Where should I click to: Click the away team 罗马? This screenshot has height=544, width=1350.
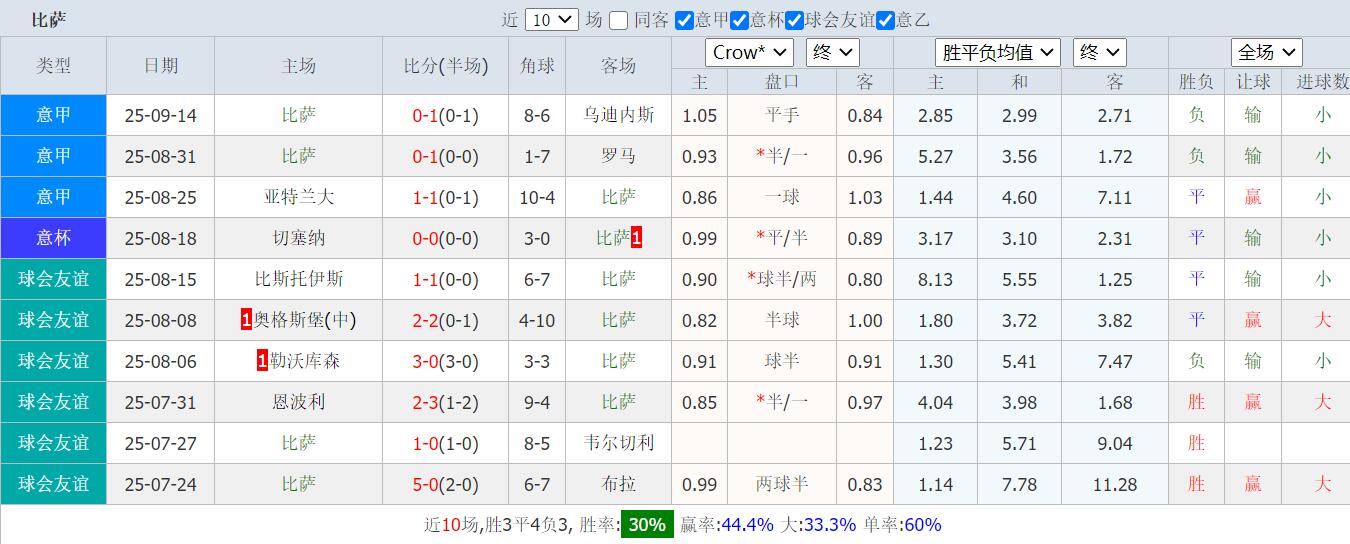pos(618,156)
